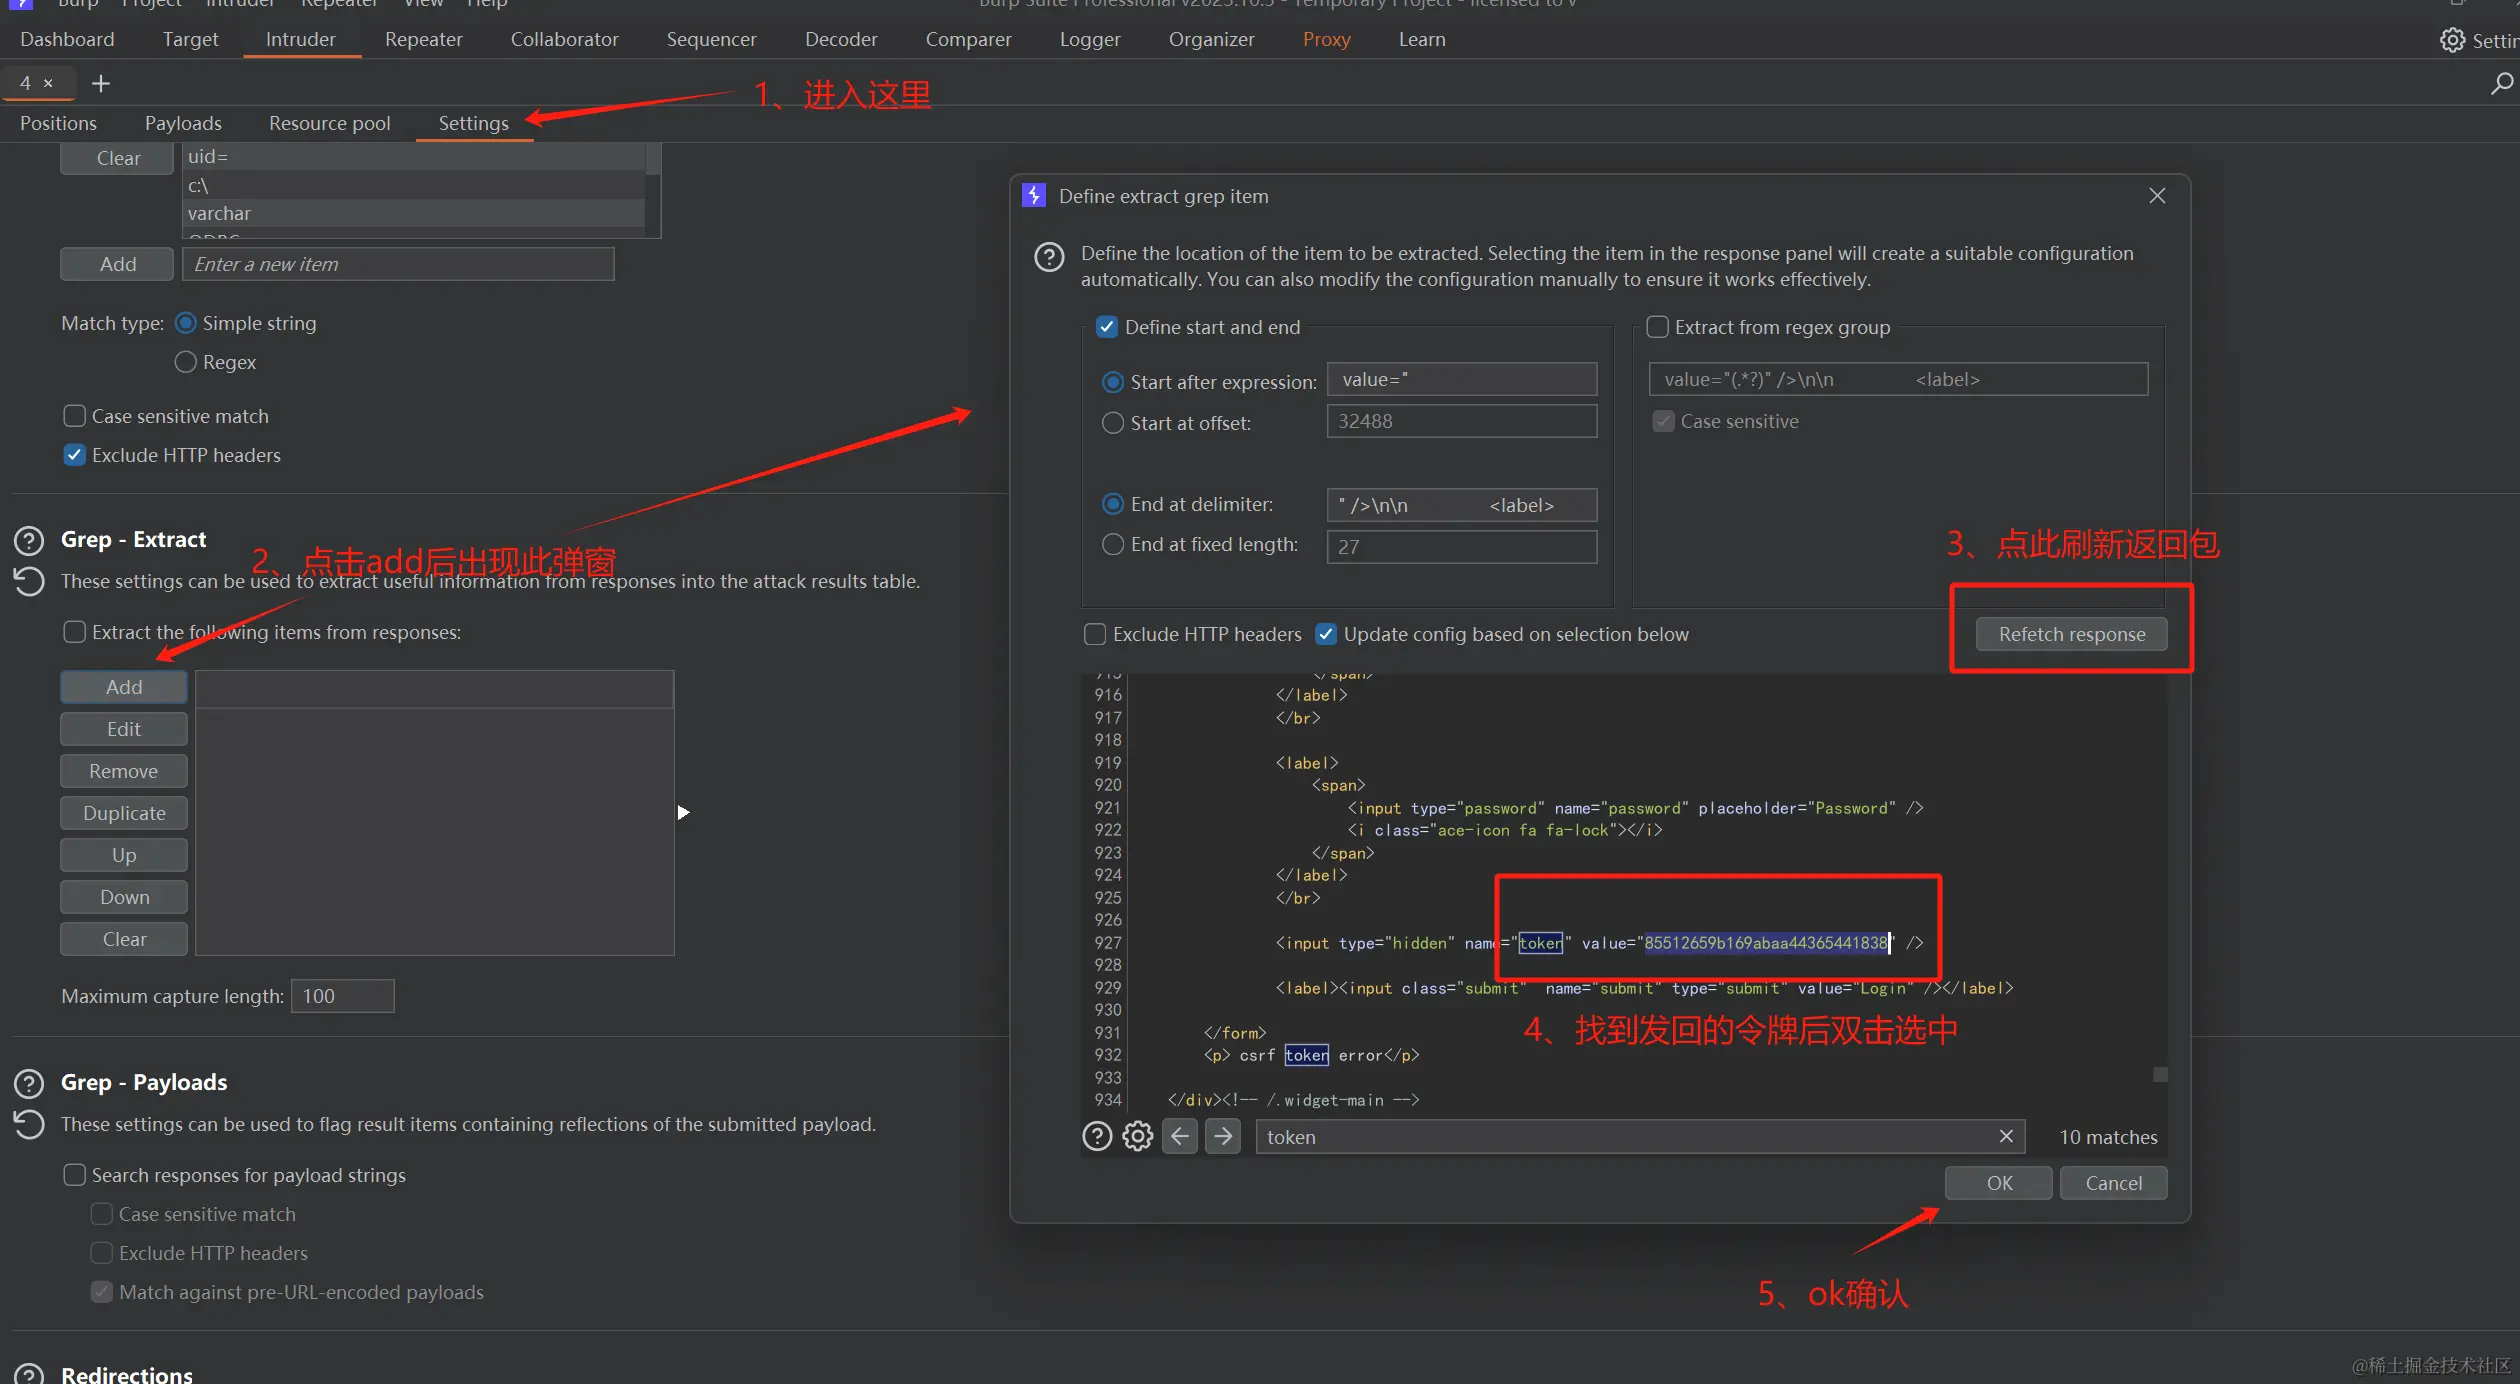Viewport: 2520px width, 1384px height.
Task: Reset Grep - Payloads settings to default
Action: click(x=29, y=1124)
